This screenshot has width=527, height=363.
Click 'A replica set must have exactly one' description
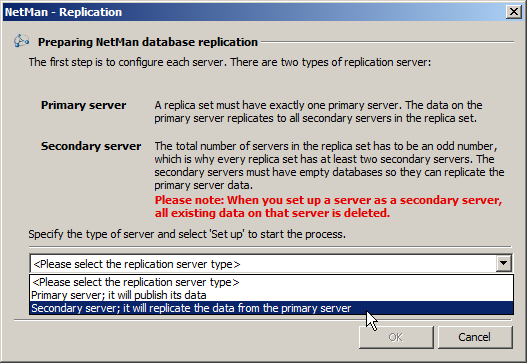(318, 112)
